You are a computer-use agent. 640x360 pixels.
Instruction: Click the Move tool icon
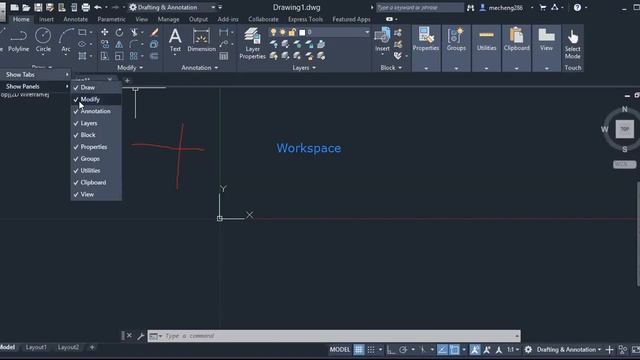(104, 32)
